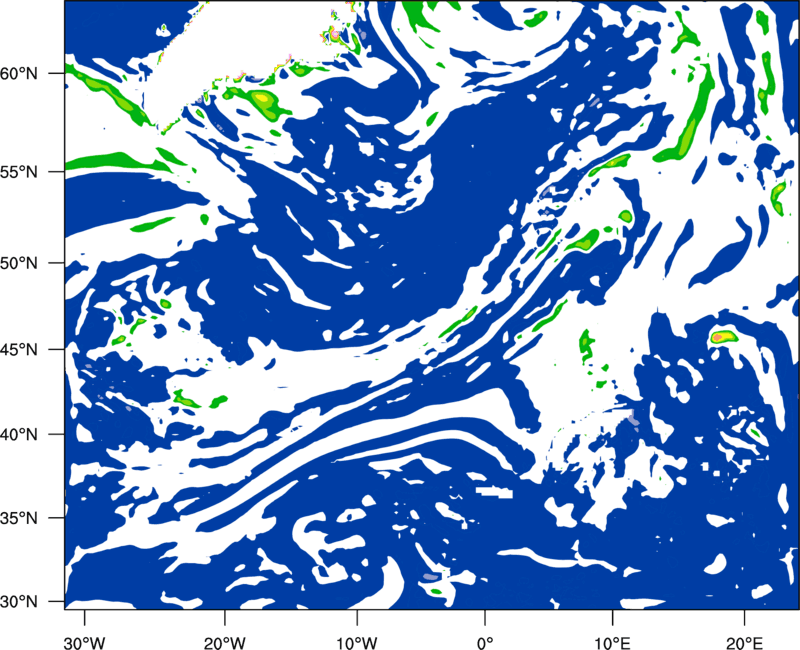Click the 20°W longitude label

[224, 642]
